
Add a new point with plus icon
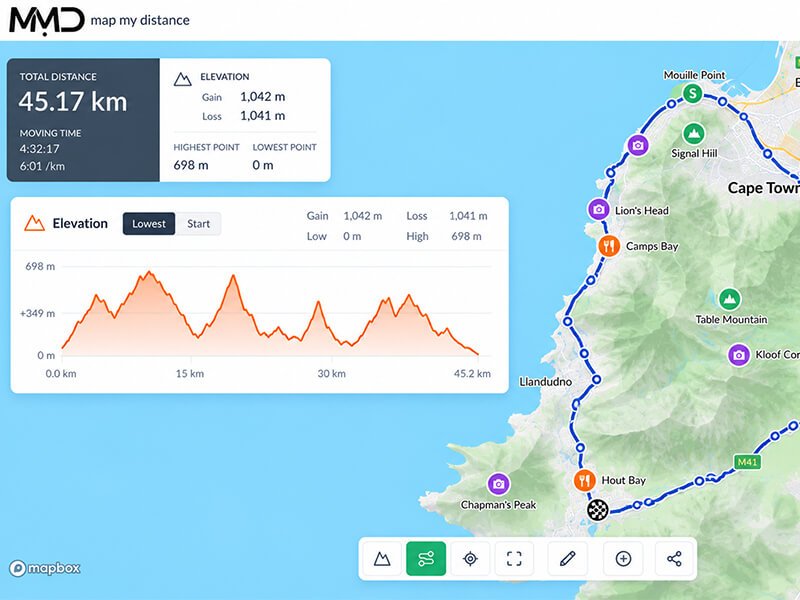[x=623, y=559]
